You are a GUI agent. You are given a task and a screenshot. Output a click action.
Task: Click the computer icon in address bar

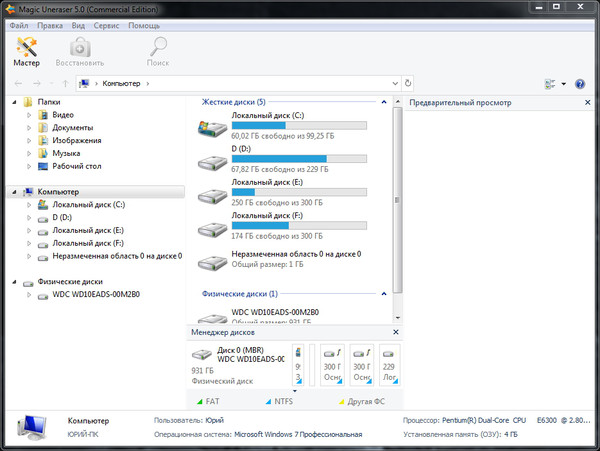click(84, 83)
